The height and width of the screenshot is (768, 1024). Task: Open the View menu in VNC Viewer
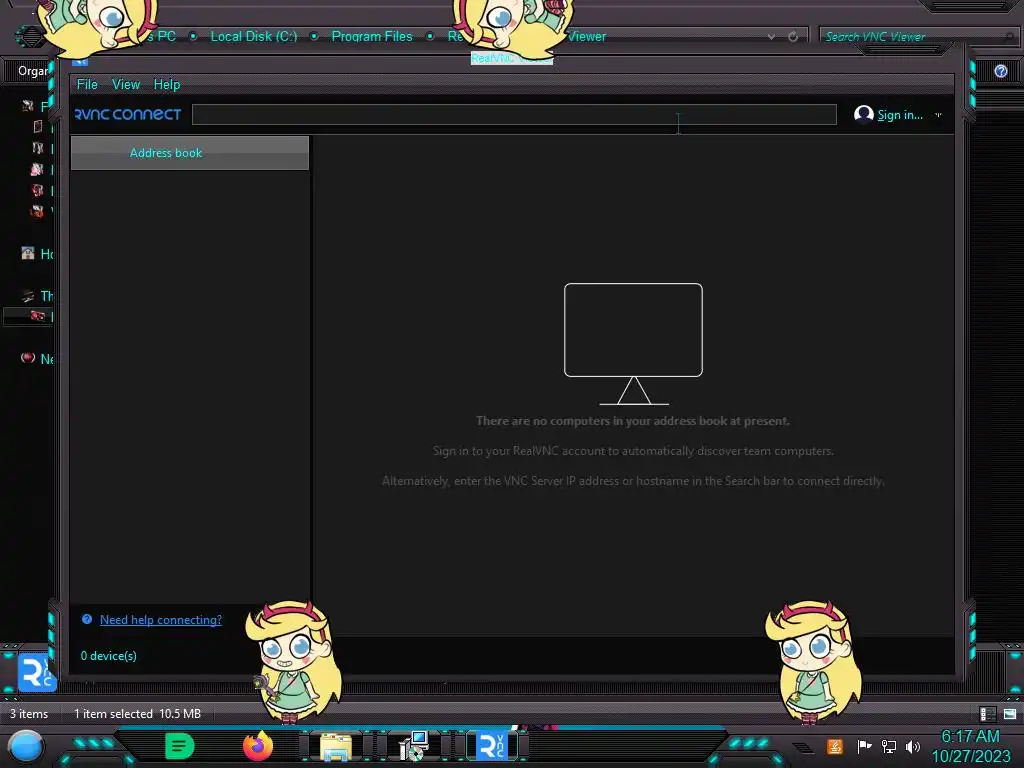point(125,84)
